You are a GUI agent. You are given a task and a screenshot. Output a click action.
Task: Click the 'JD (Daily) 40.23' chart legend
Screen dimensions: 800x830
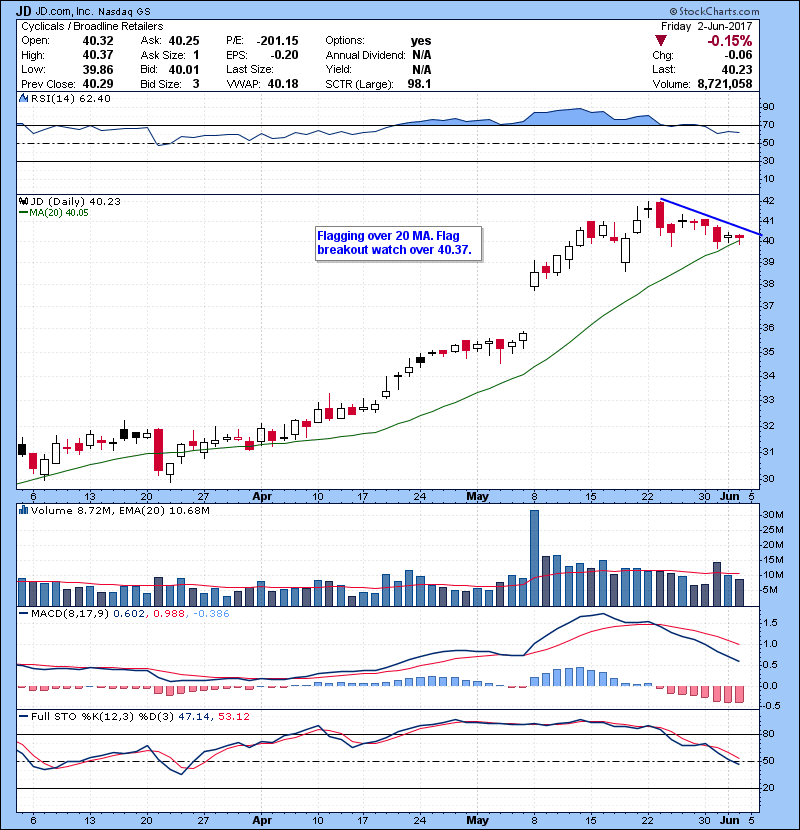75,202
